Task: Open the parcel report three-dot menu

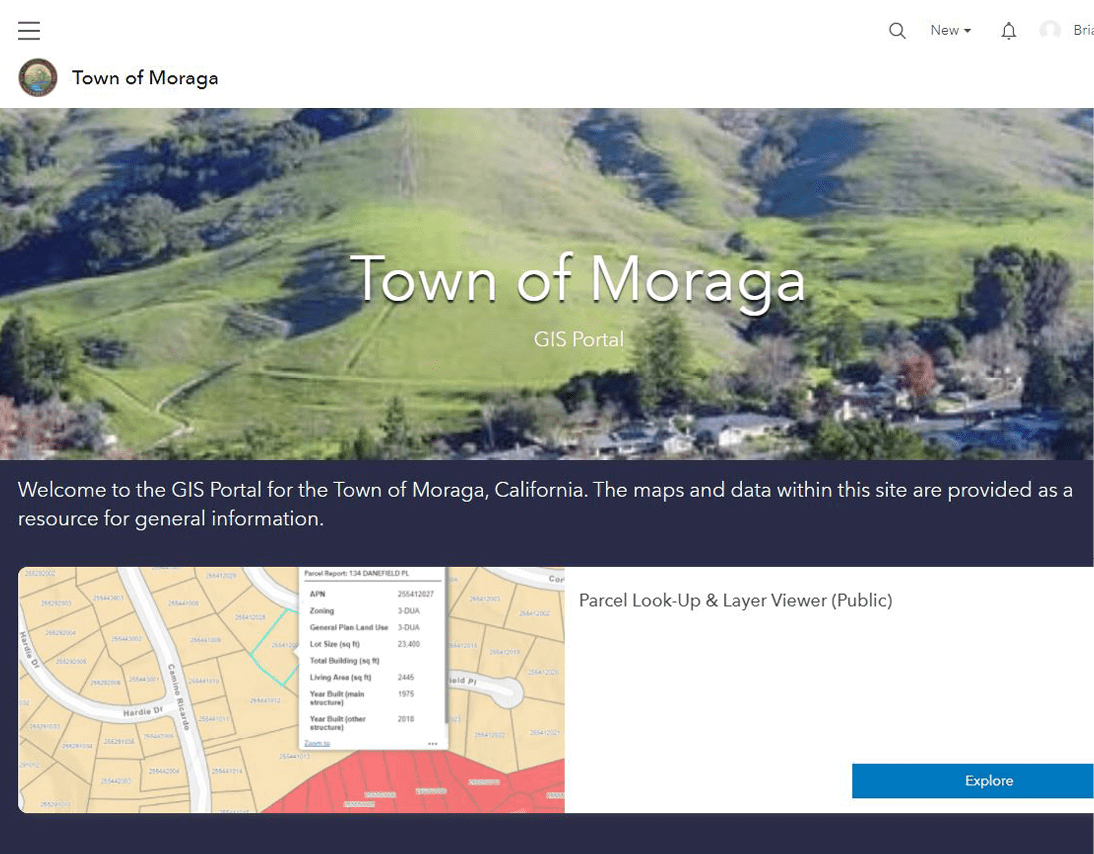Action: tap(433, 743)
